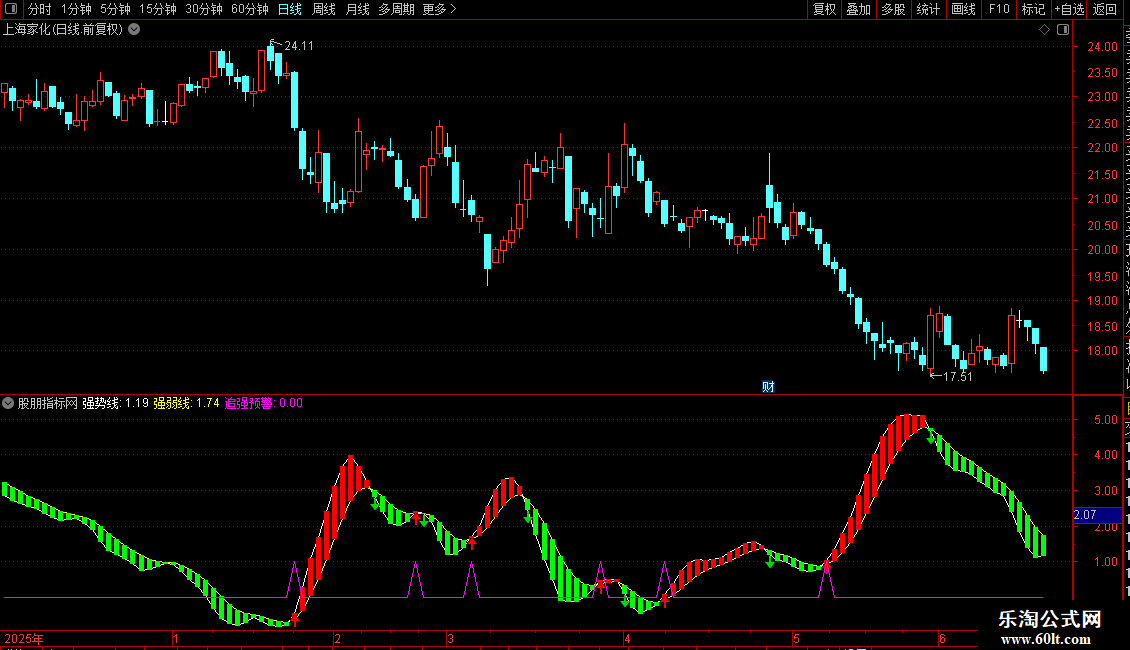1130x650 pixels.
Task: Toggle the side panel icon in chart header
Action: [x=1063, y=30]
